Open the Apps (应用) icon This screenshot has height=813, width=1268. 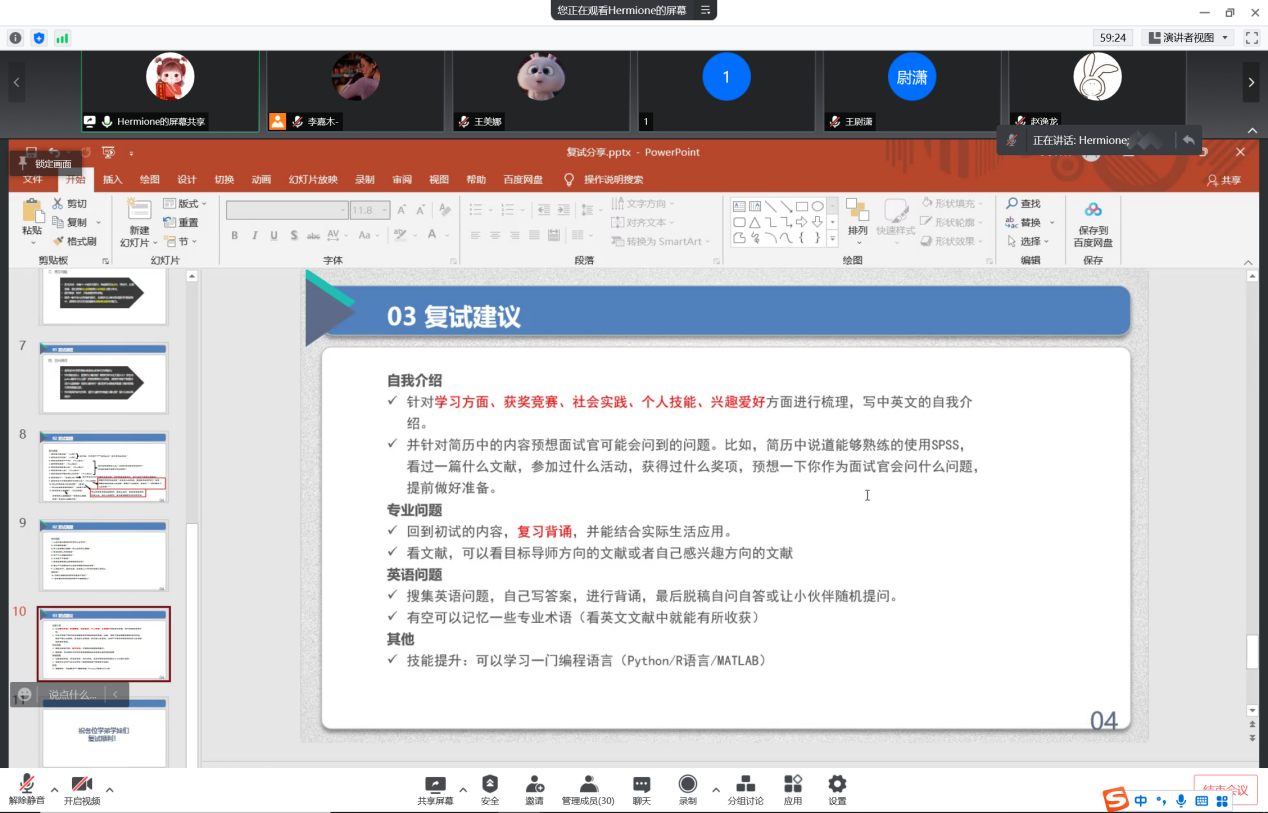pyautogui.click(x=793, y=785)
